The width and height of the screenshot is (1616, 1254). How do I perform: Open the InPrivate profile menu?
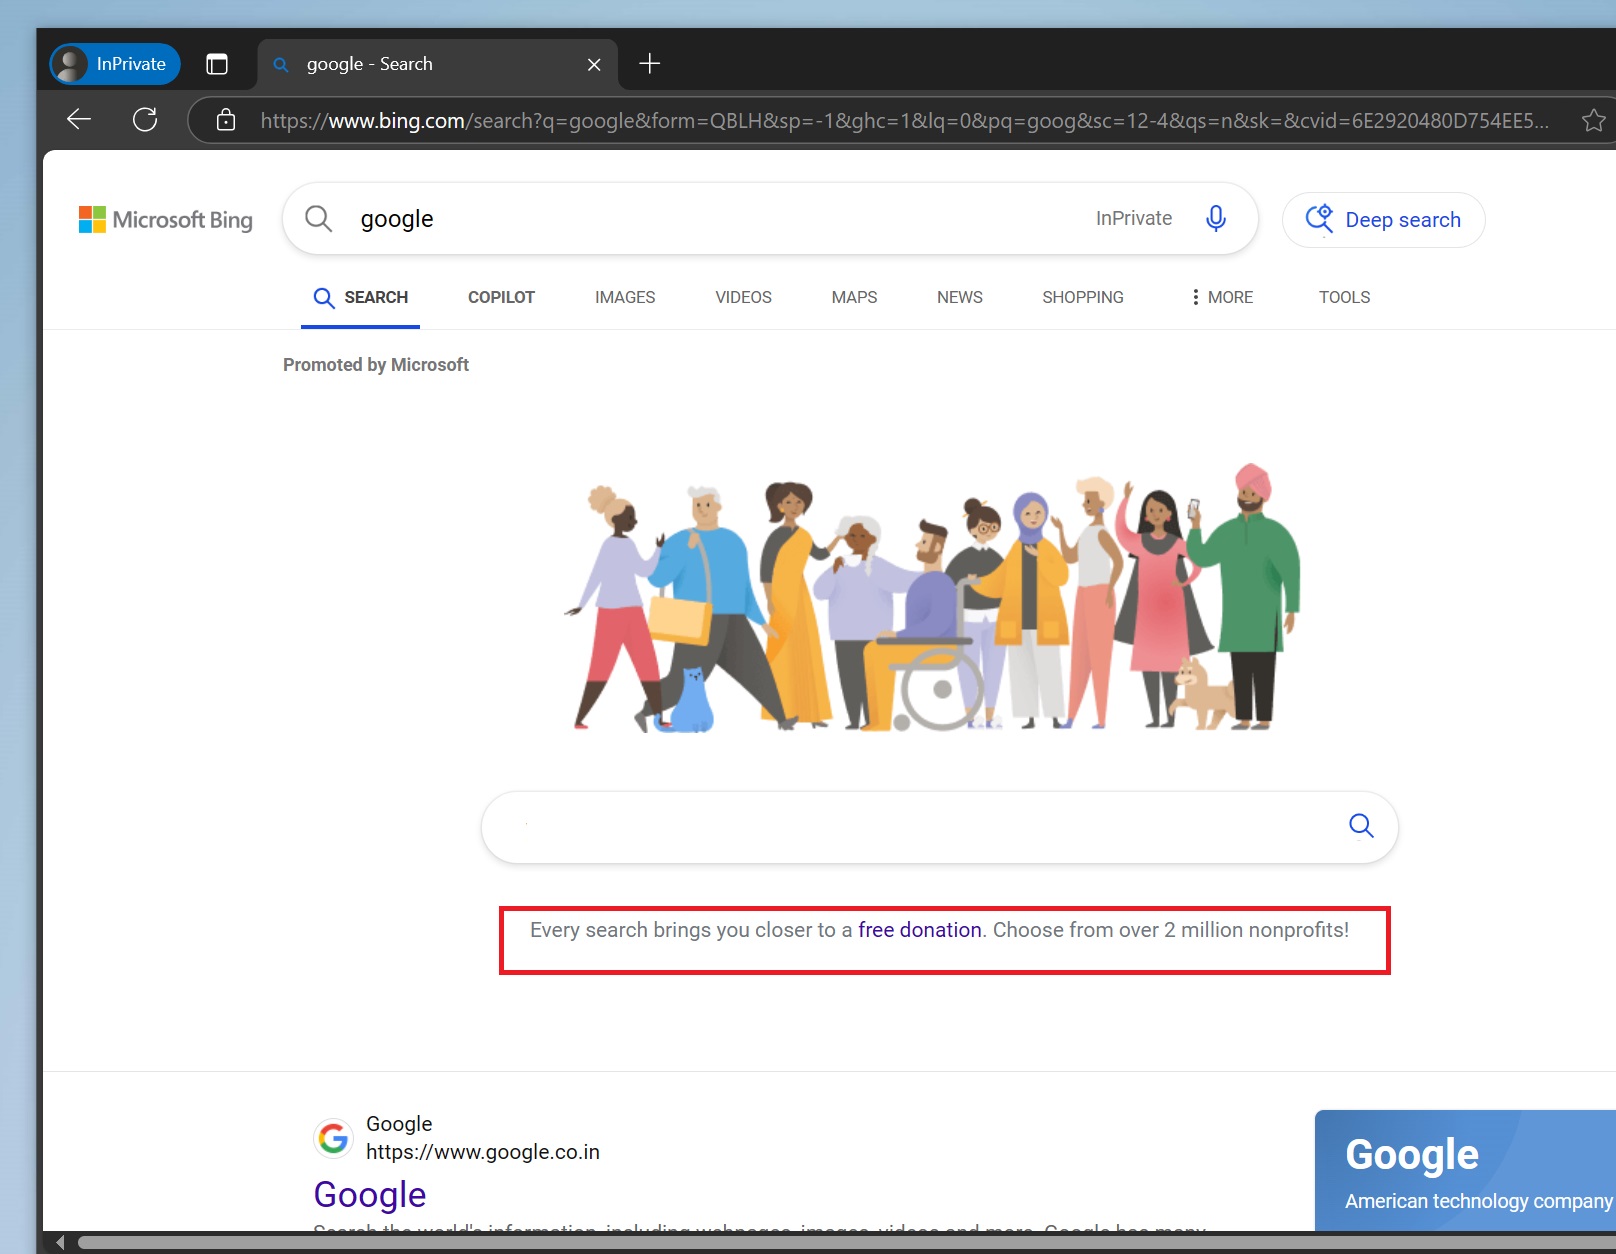click(x=113, y=63)
